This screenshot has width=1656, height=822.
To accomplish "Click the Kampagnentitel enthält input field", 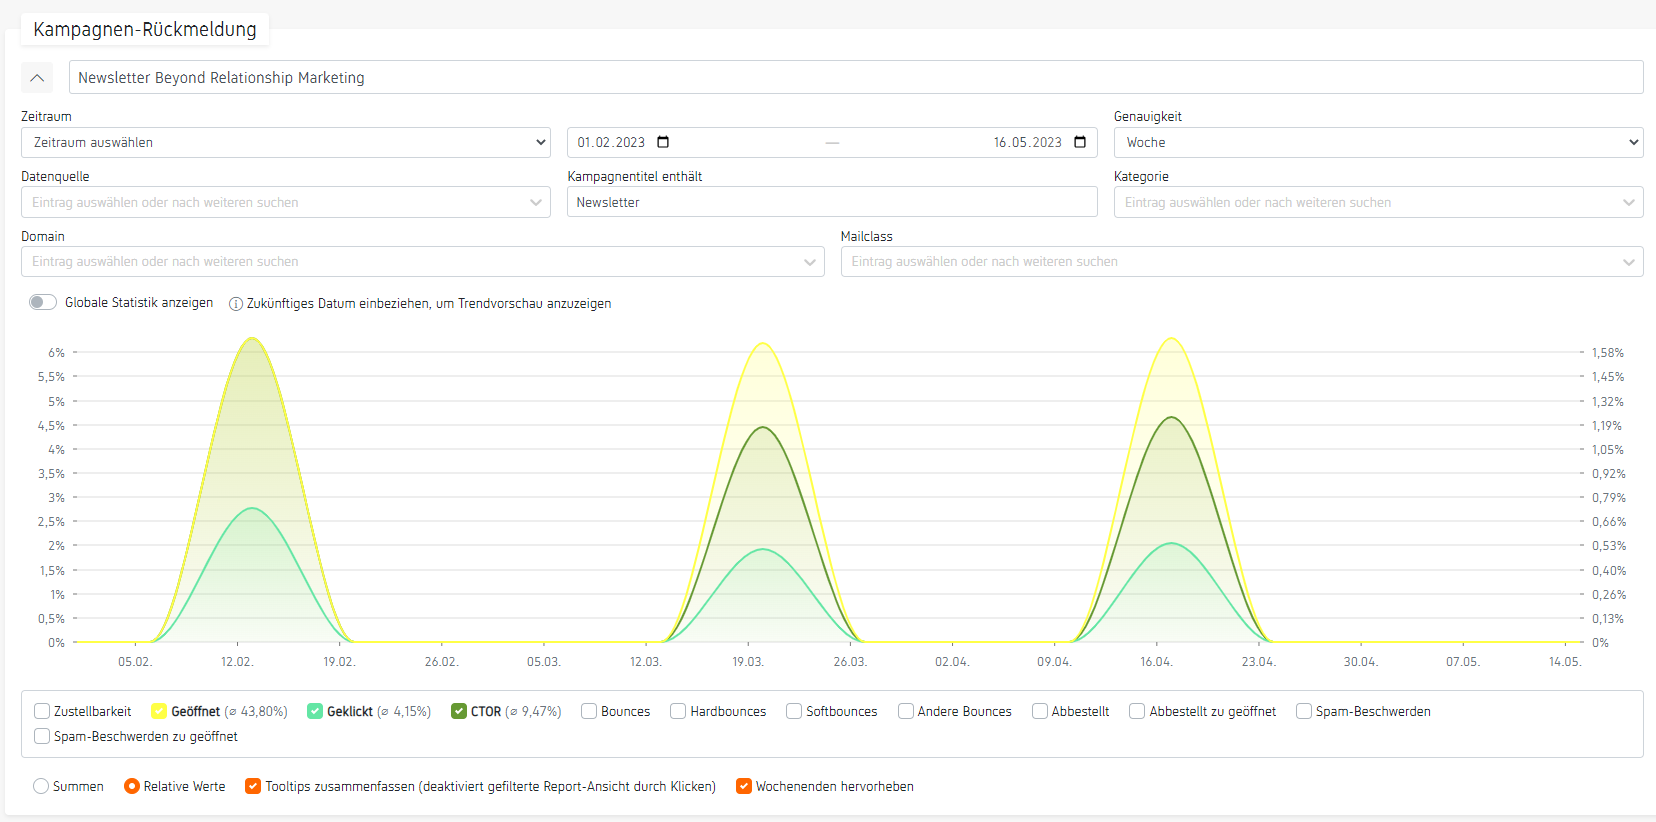I will coord(831,202).
